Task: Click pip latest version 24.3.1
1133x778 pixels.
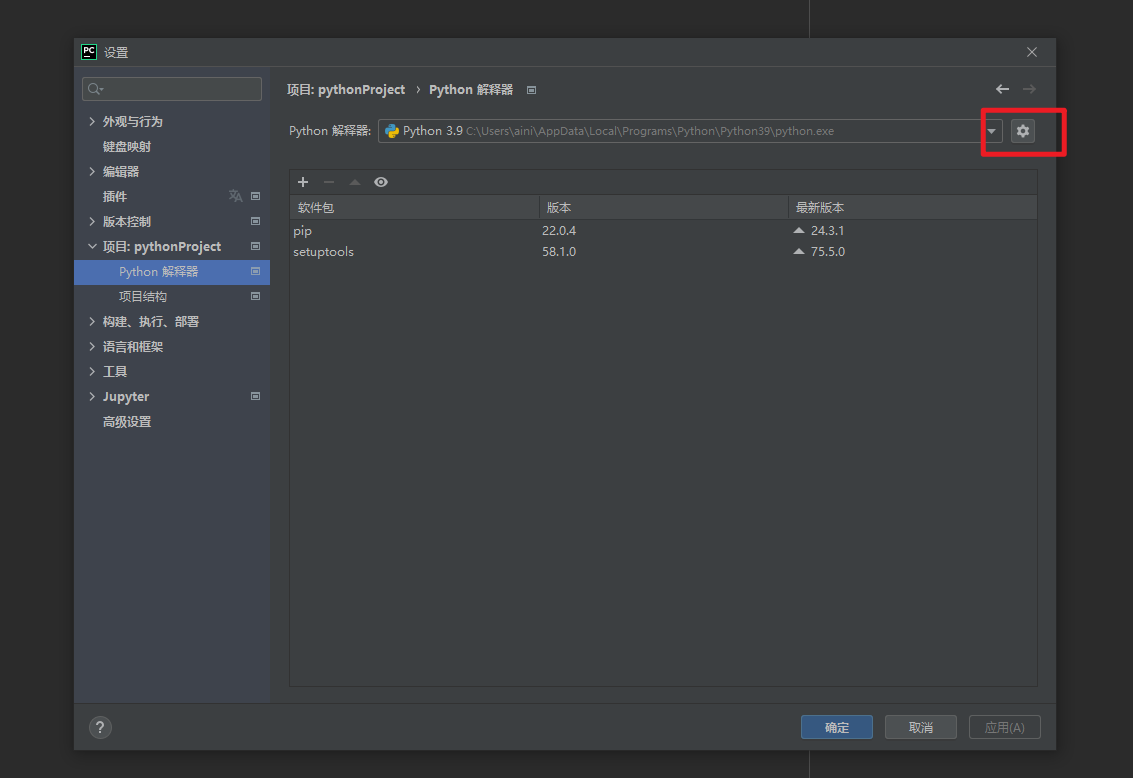Action: pyautogui.click(x=827, y=230)
